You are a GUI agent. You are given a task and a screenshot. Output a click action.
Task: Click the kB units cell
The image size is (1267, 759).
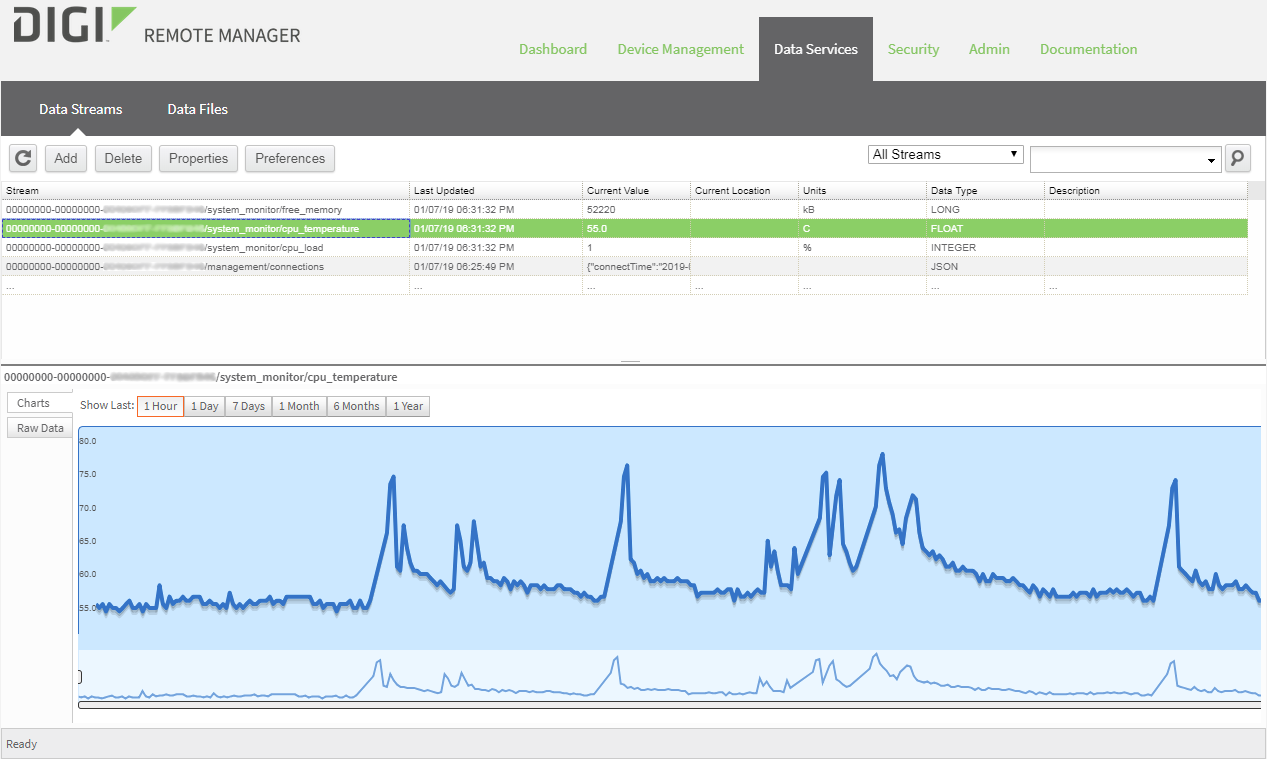863,210
